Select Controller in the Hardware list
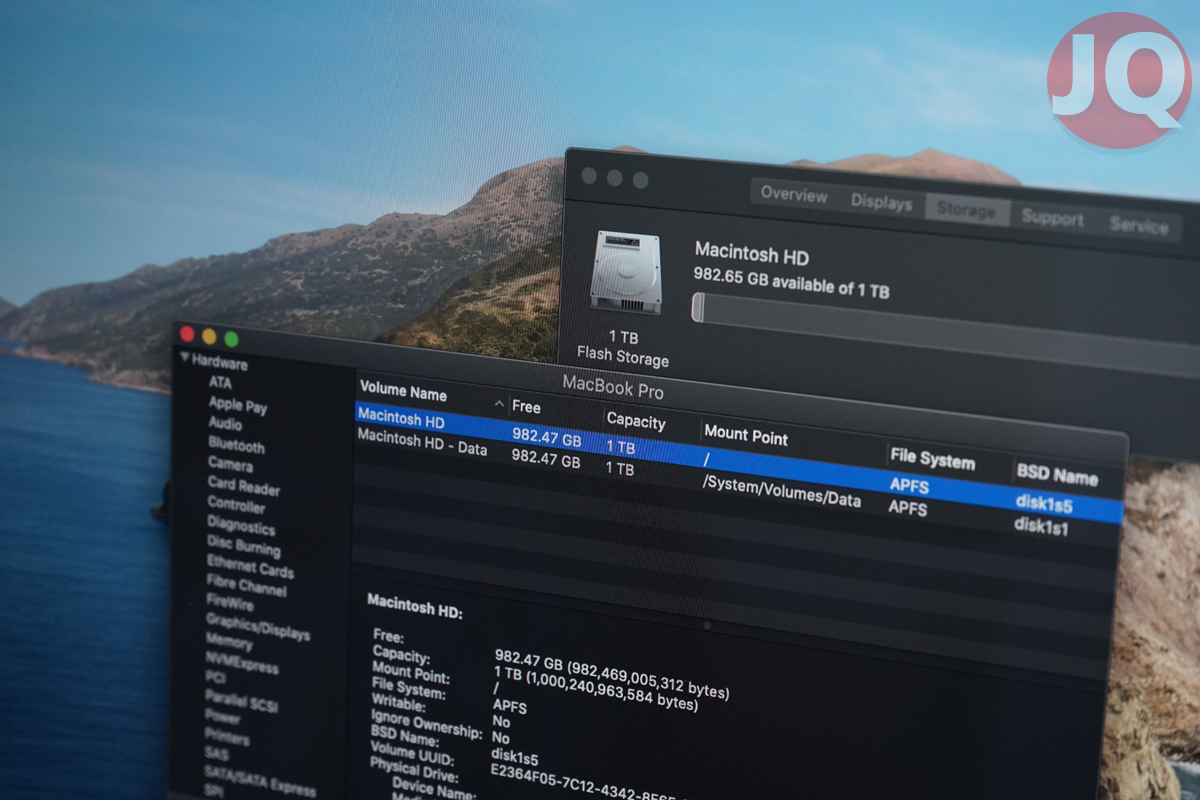The width and height of the screenshot is (1200, 800). 236,505
